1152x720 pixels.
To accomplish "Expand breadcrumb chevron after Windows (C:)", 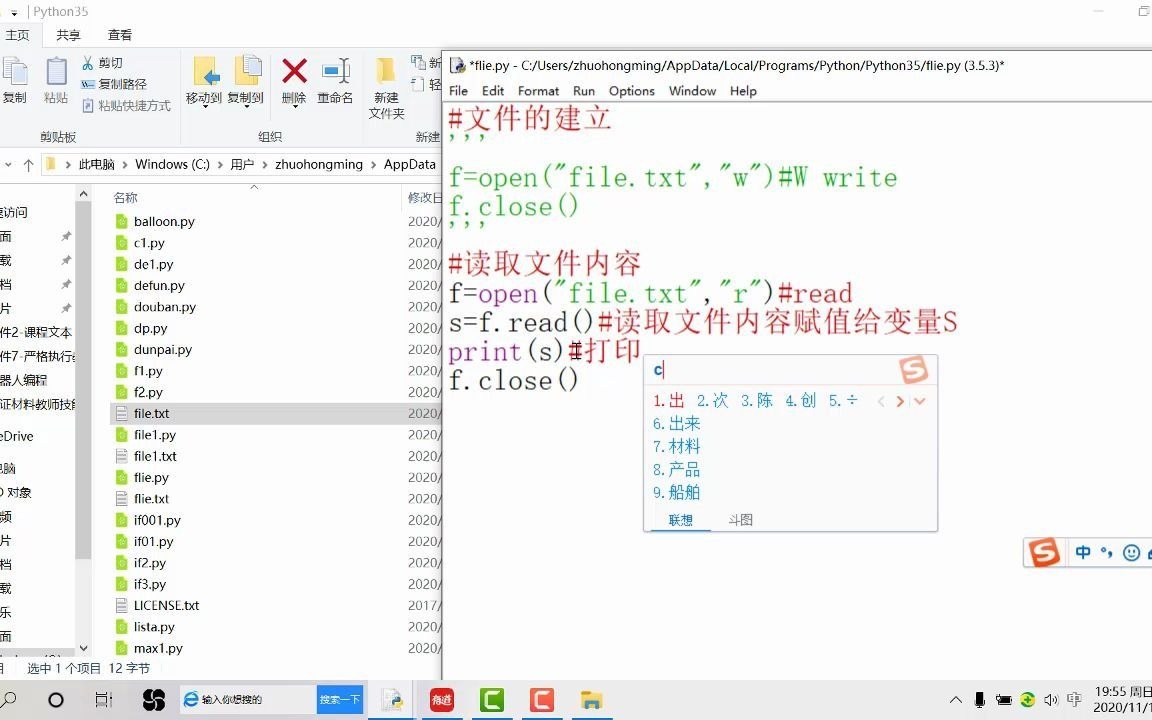I will click(220, 165).
